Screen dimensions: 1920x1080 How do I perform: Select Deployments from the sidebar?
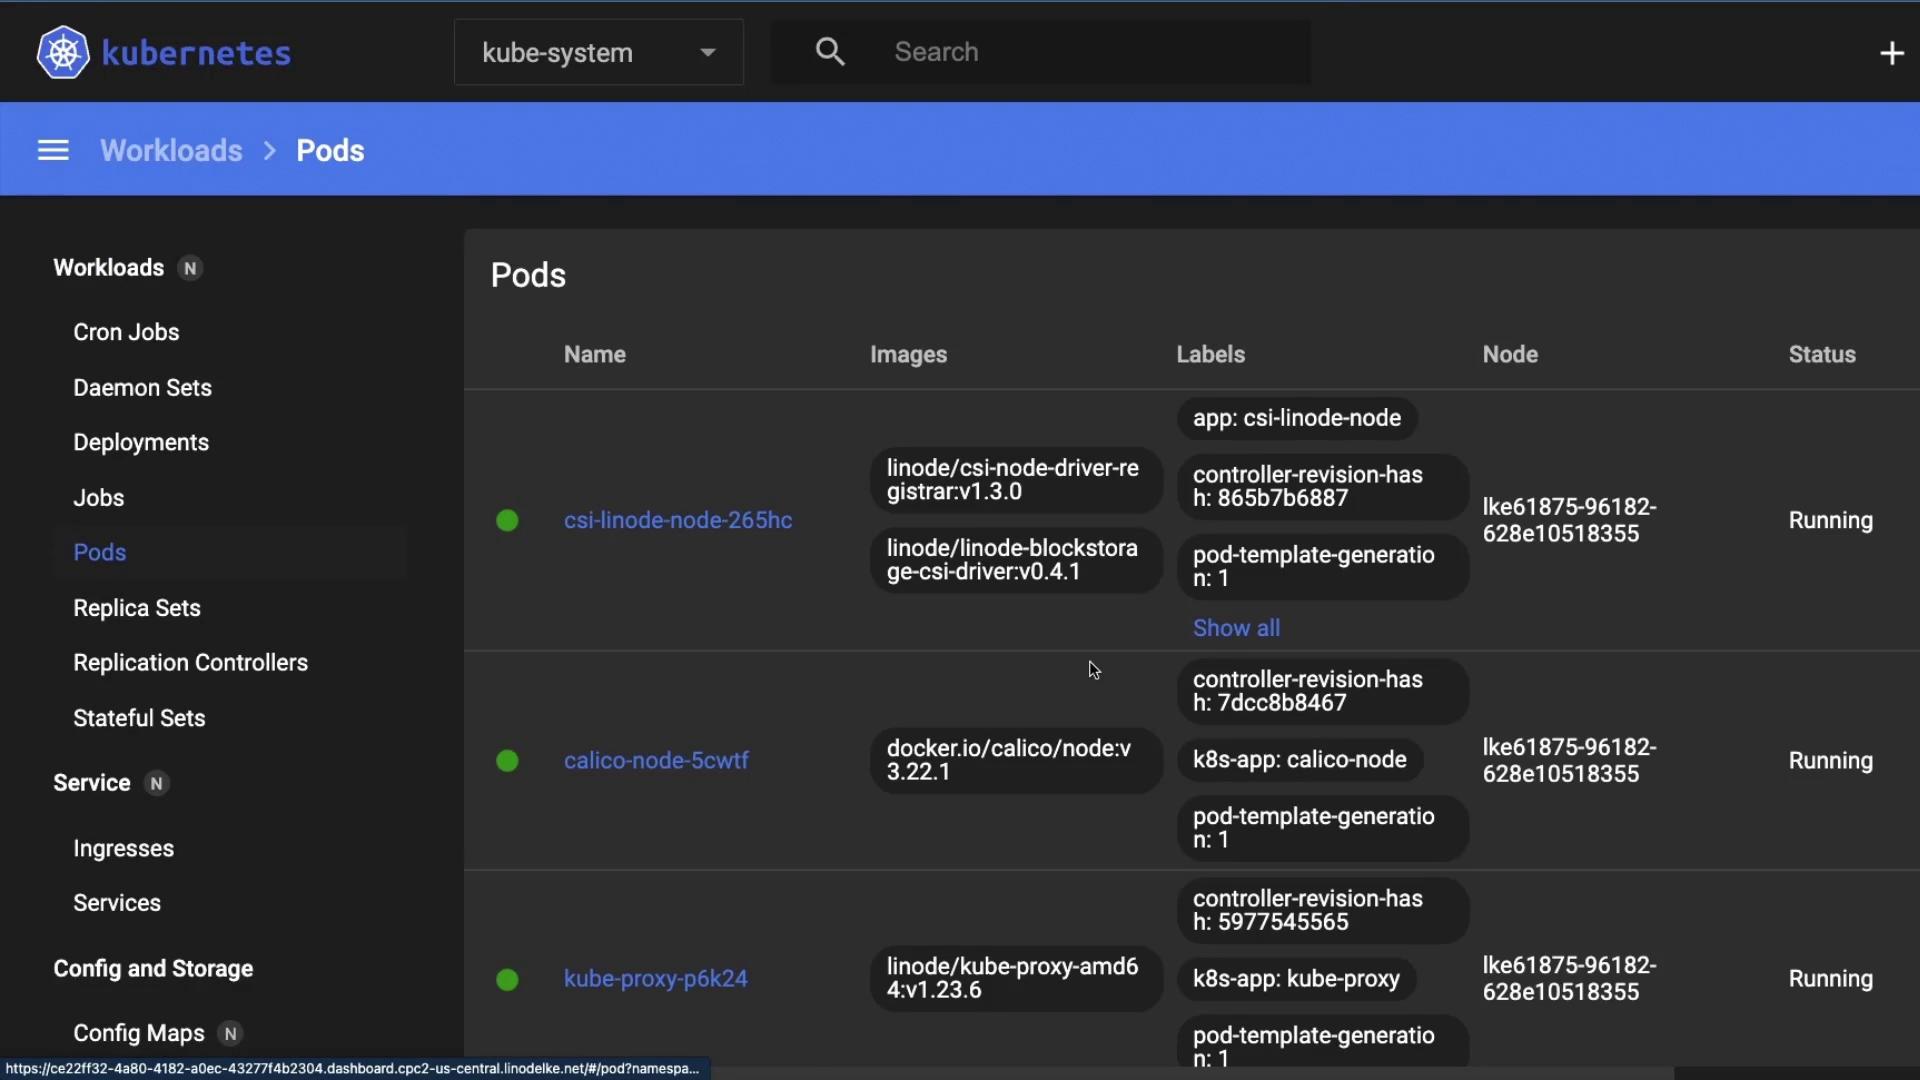tap(141, 442)
